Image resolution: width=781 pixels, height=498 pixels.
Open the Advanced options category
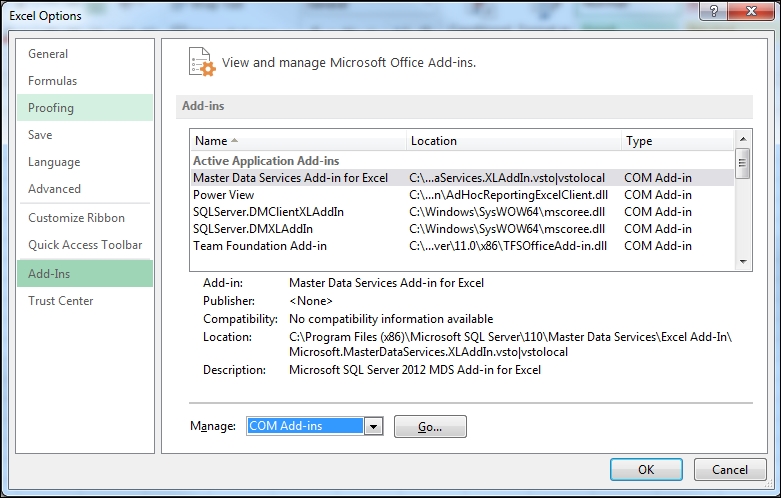coord(85,189)
